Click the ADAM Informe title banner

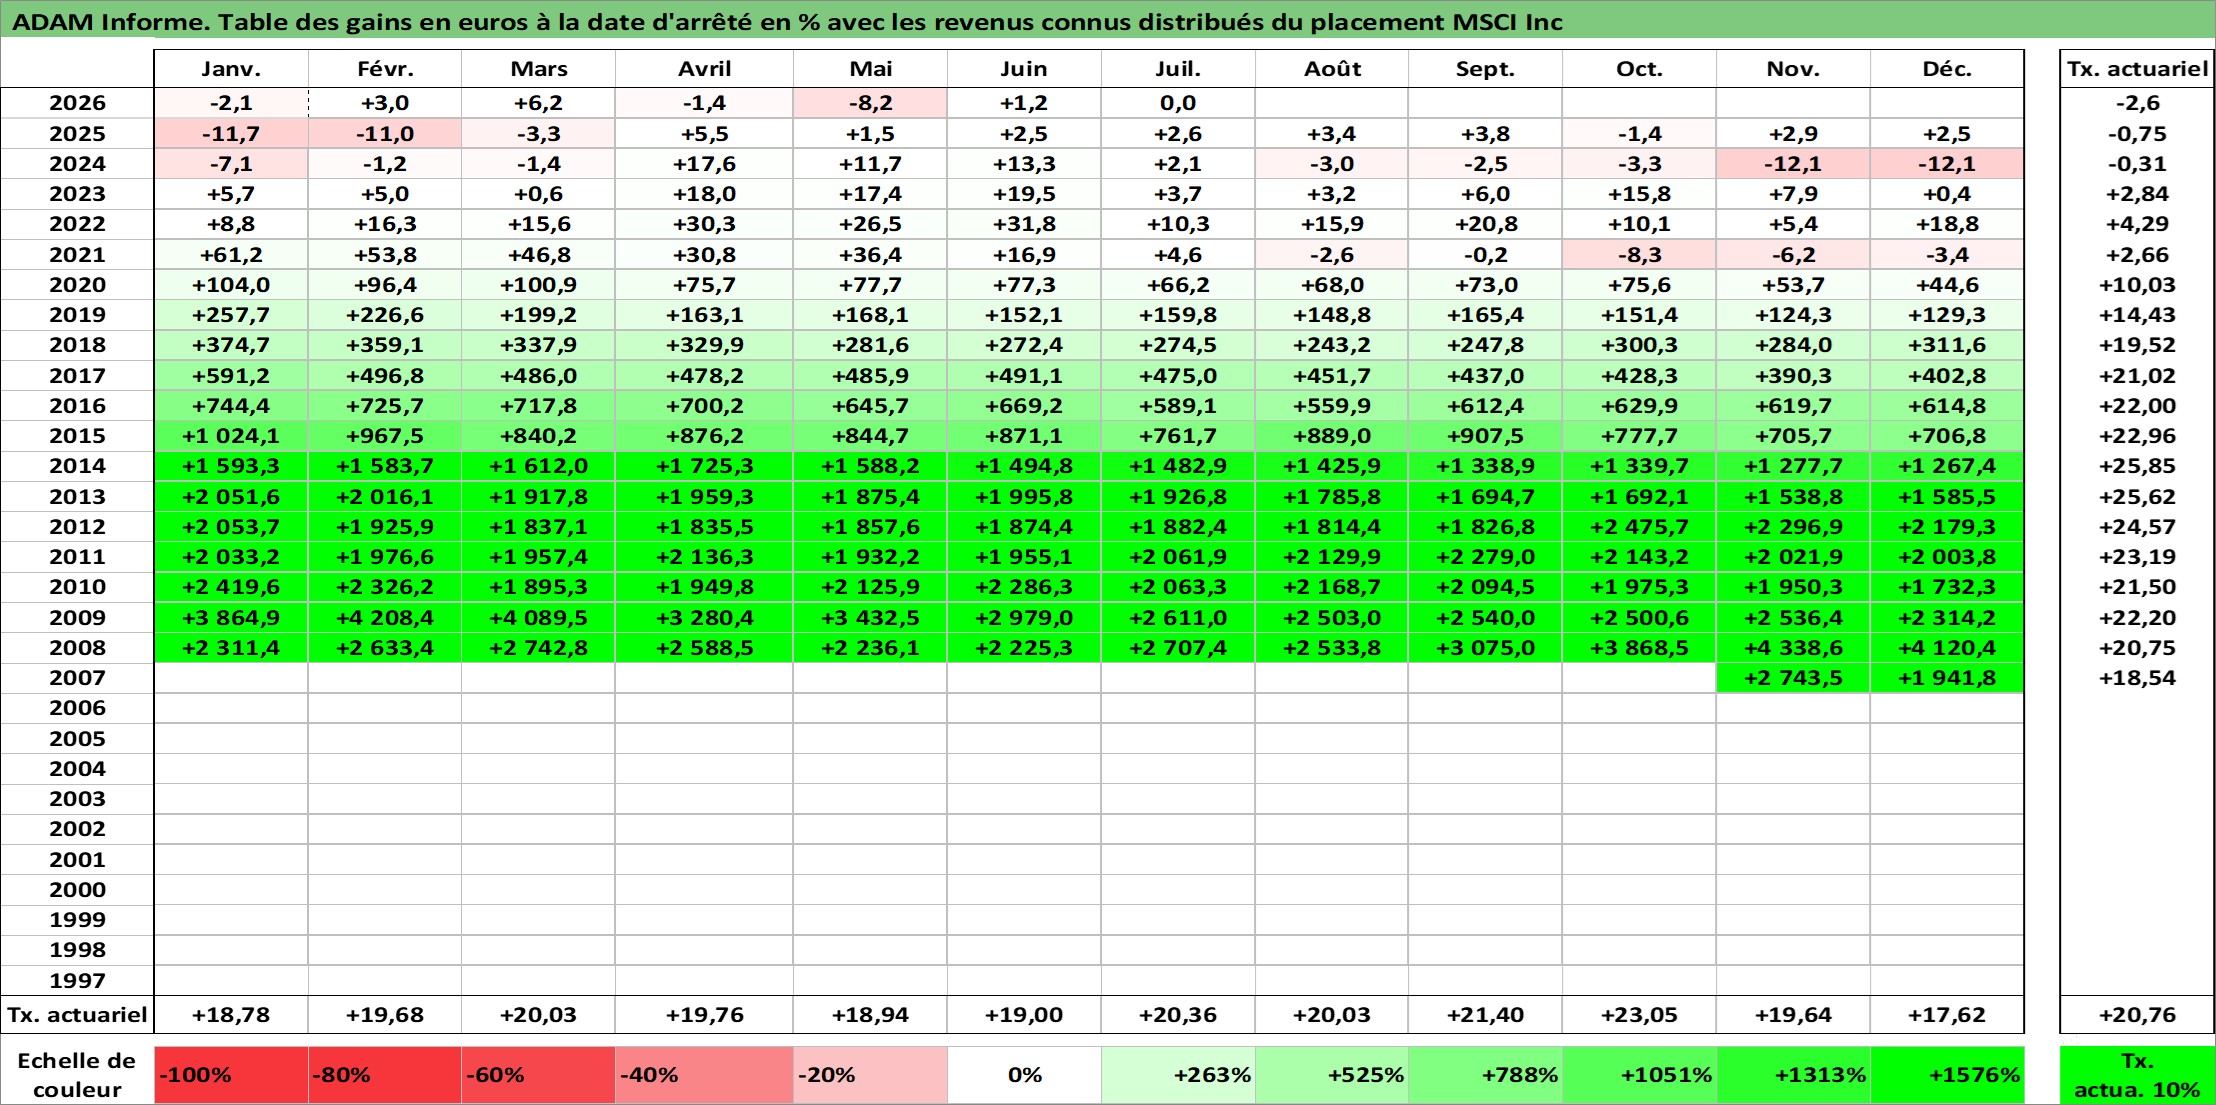point(1107,21)
